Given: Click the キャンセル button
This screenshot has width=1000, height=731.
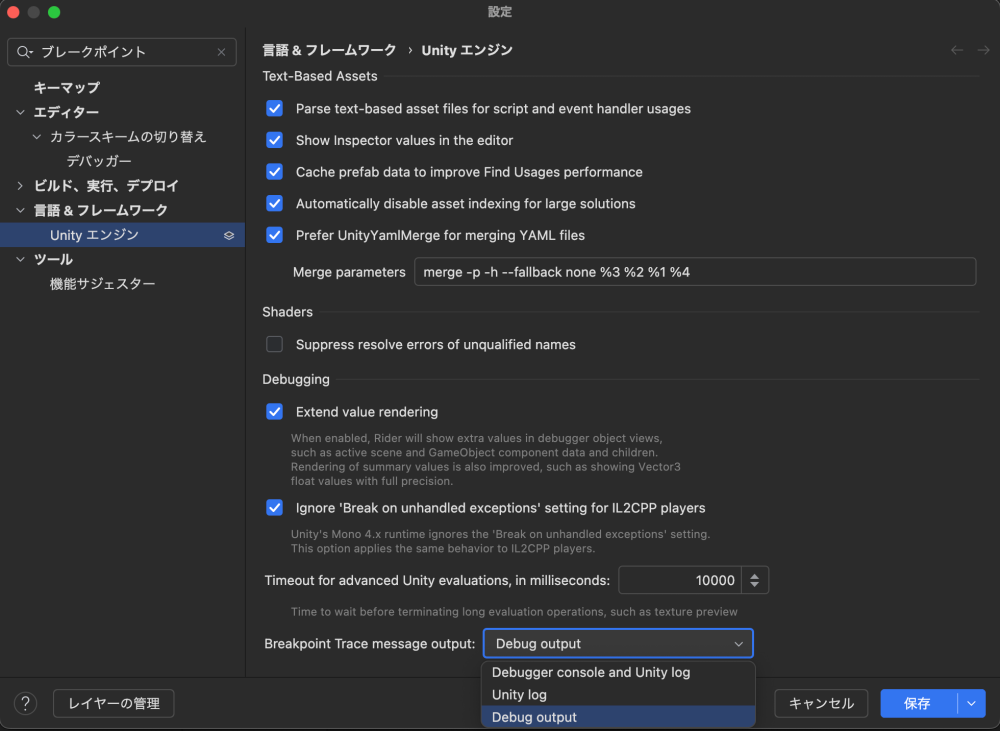Looking at the screenshot, I should point(821,704).
